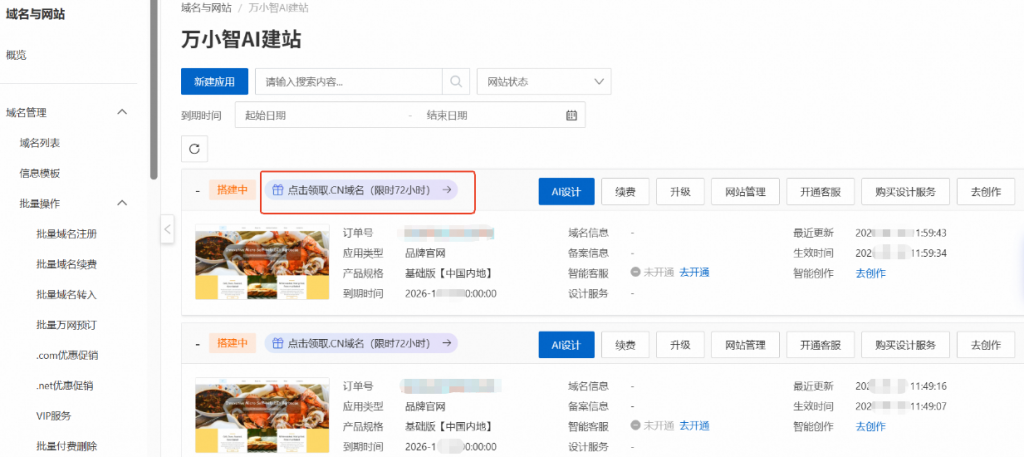Collapse the 批量操作 sidebar section
Viewport: 1024px width, 457px height.
[x=123, y=203]
